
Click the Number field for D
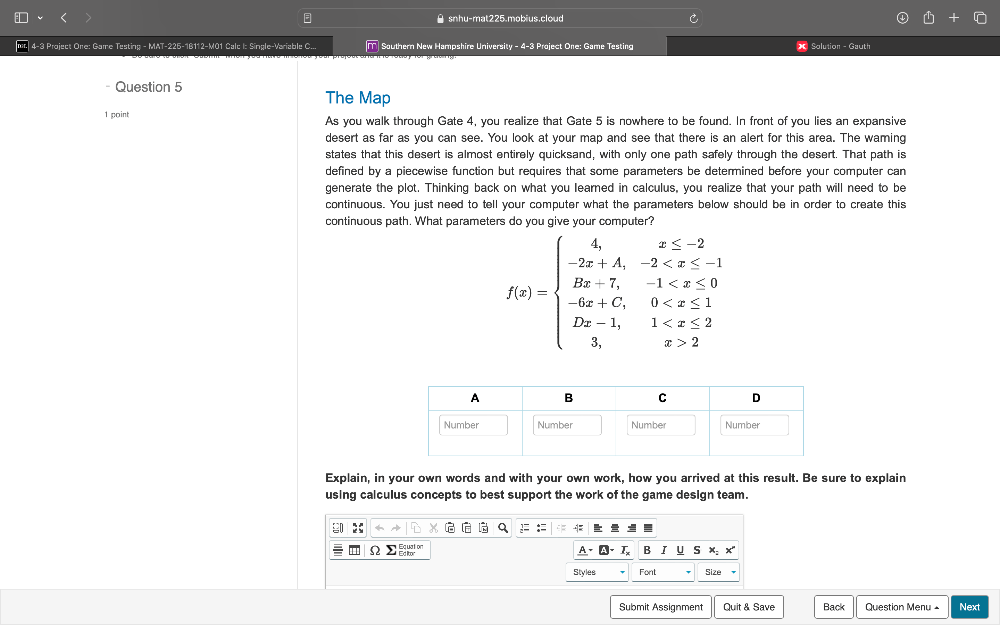point(754,425)
